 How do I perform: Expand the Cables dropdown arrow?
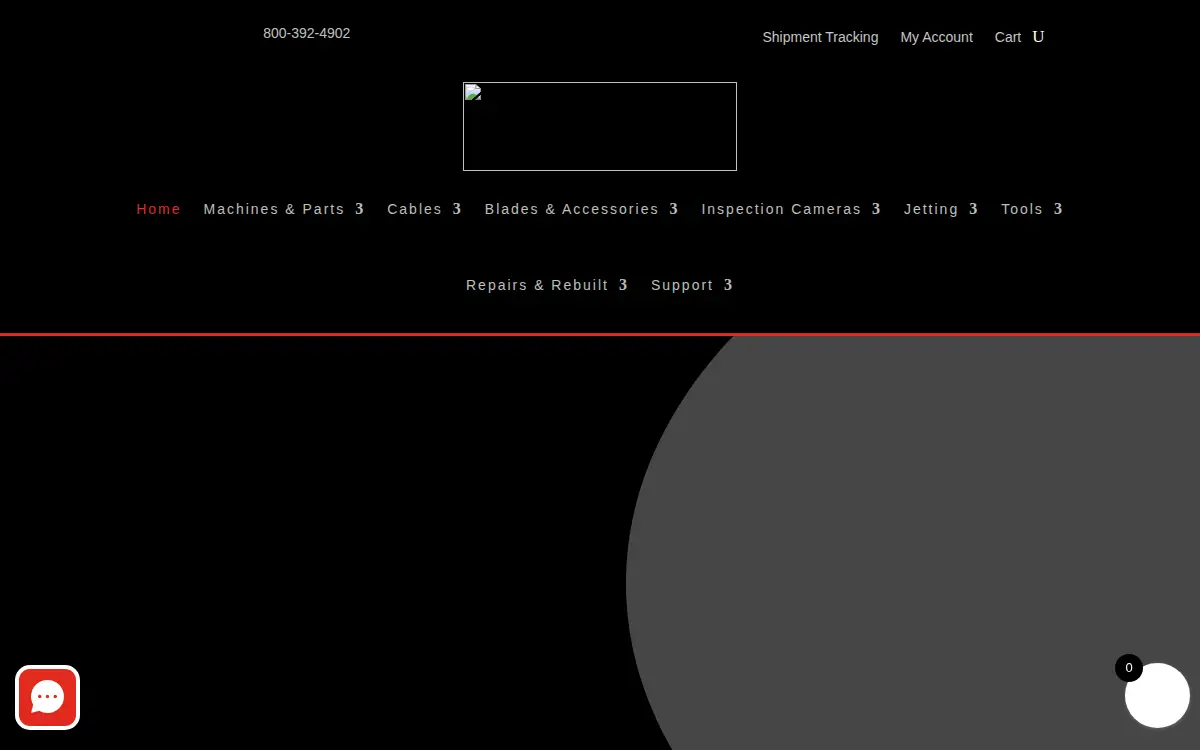tap(457, 209)
